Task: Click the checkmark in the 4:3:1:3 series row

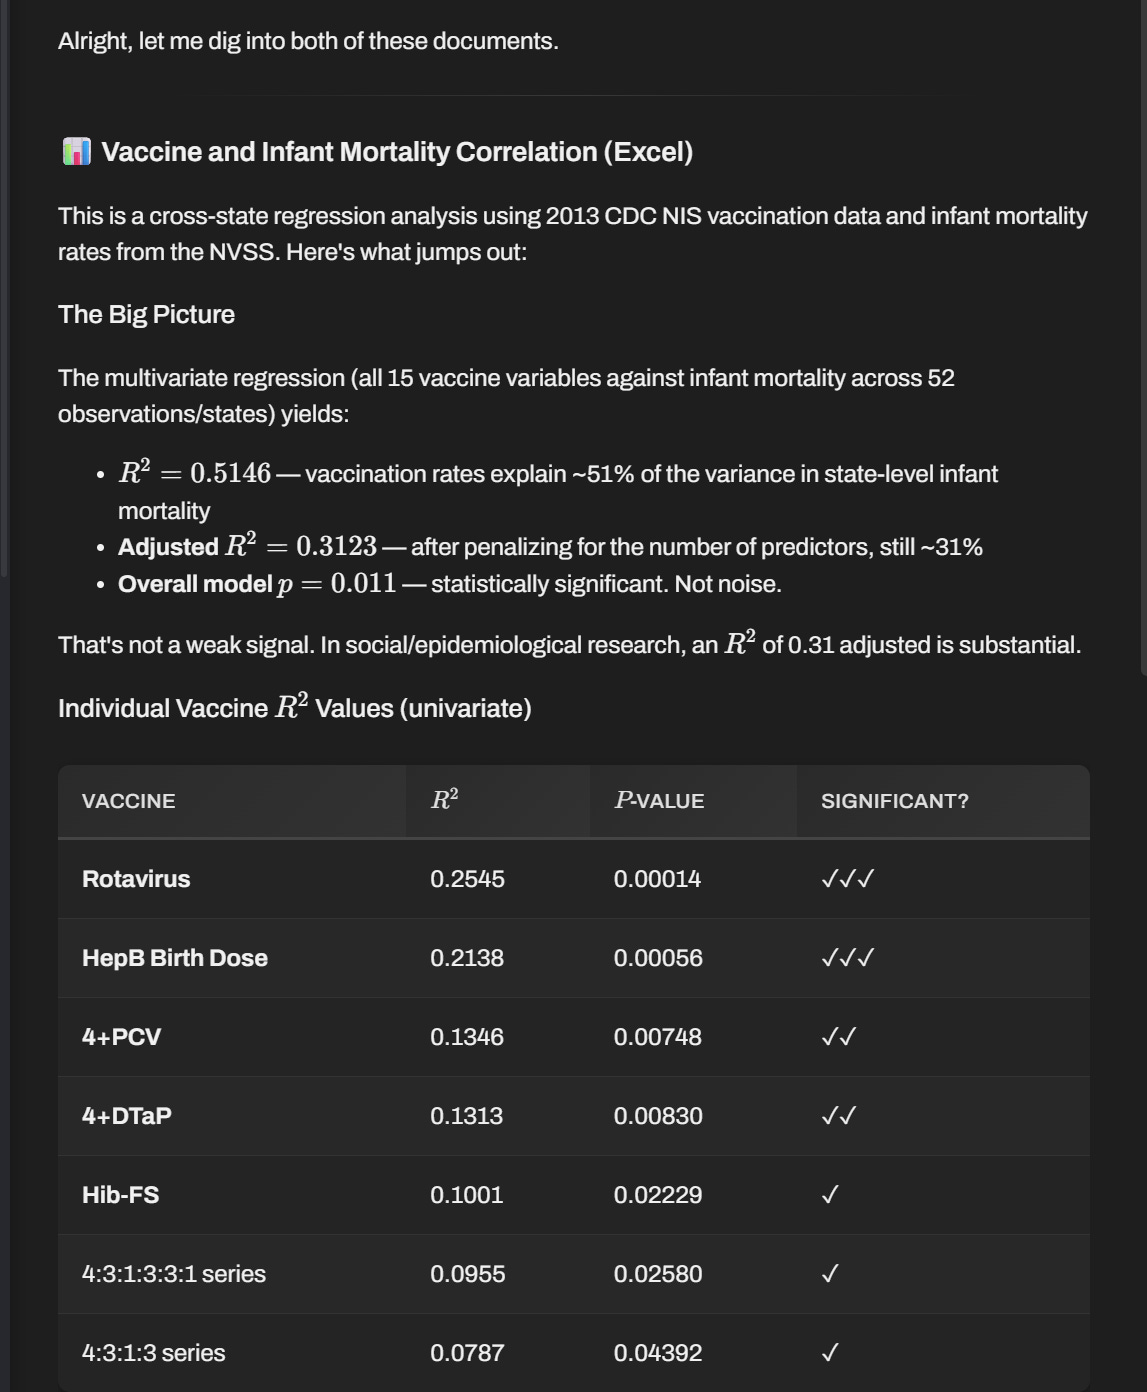Action: pos(830,1353)
